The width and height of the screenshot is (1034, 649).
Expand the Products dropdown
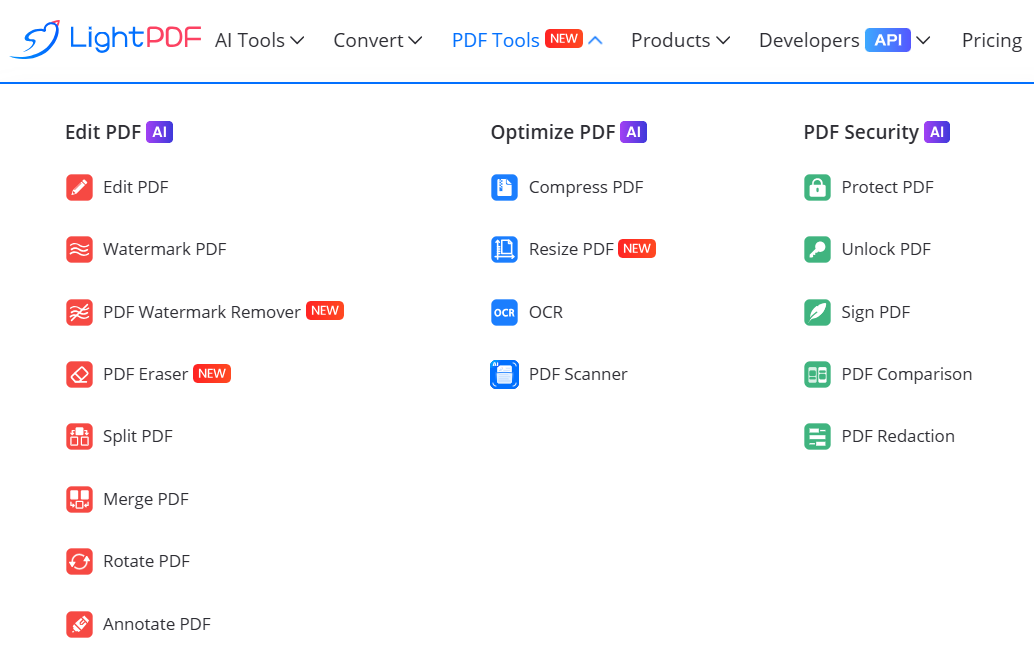point(679,40)
